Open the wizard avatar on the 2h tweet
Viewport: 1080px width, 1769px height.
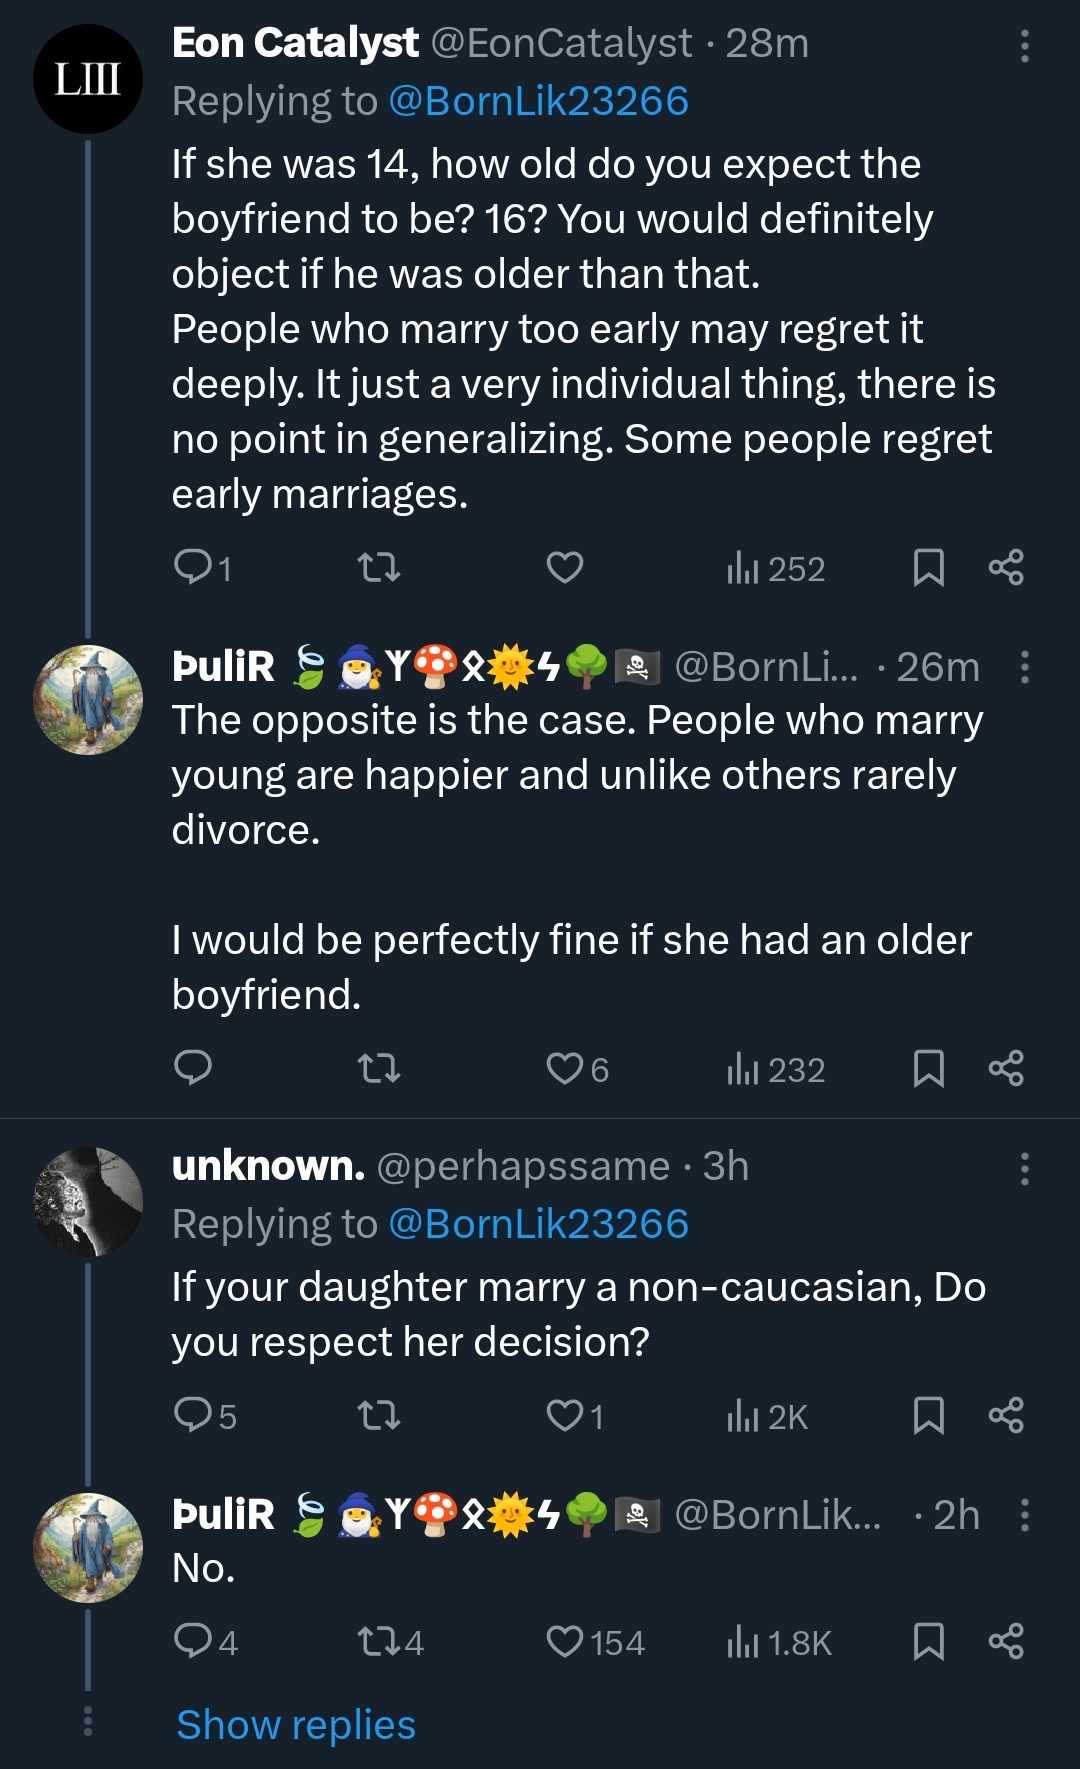pyautogui.click(x=88, y=1547)
